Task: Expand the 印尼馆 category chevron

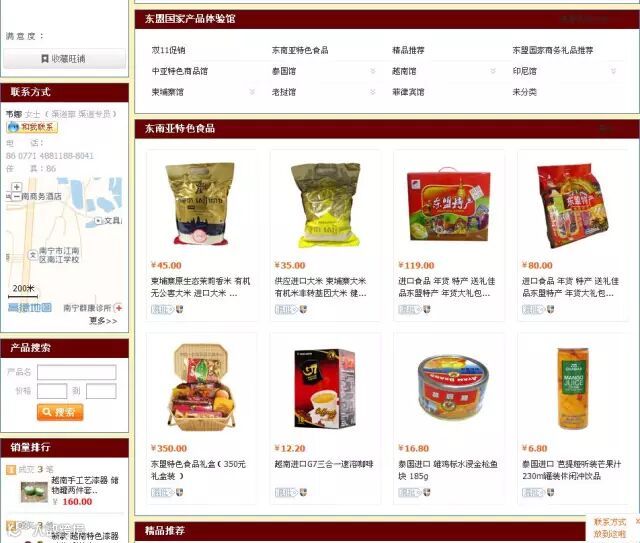Action: (613, 71)
